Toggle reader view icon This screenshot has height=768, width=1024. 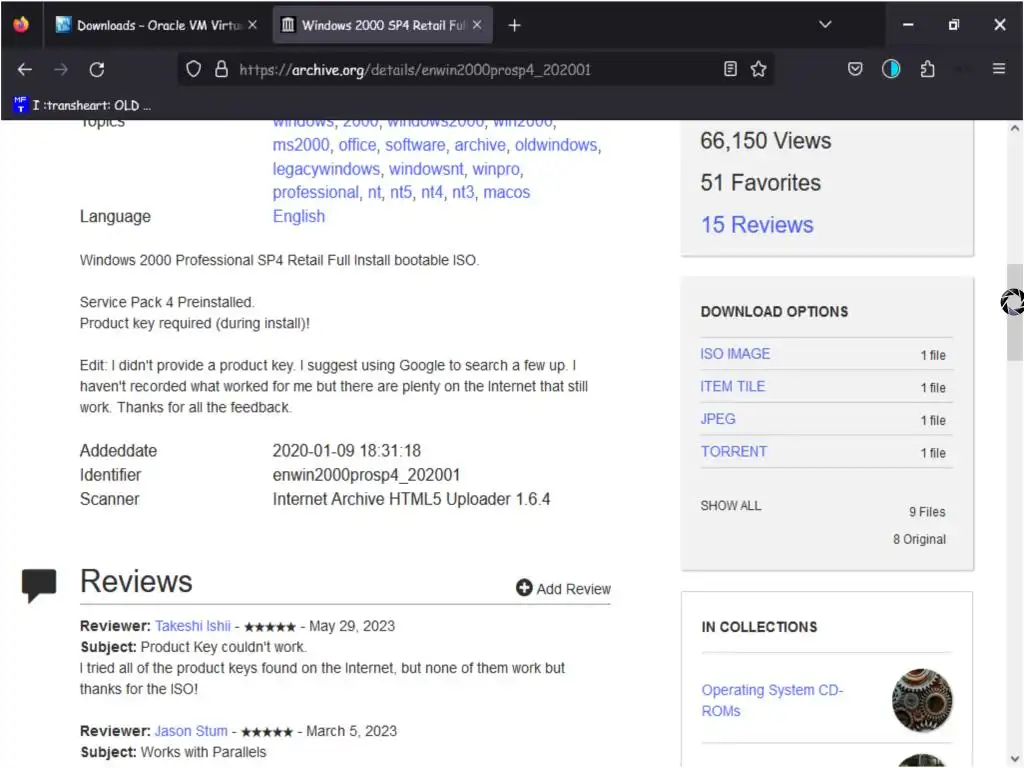tap(730, 69)
